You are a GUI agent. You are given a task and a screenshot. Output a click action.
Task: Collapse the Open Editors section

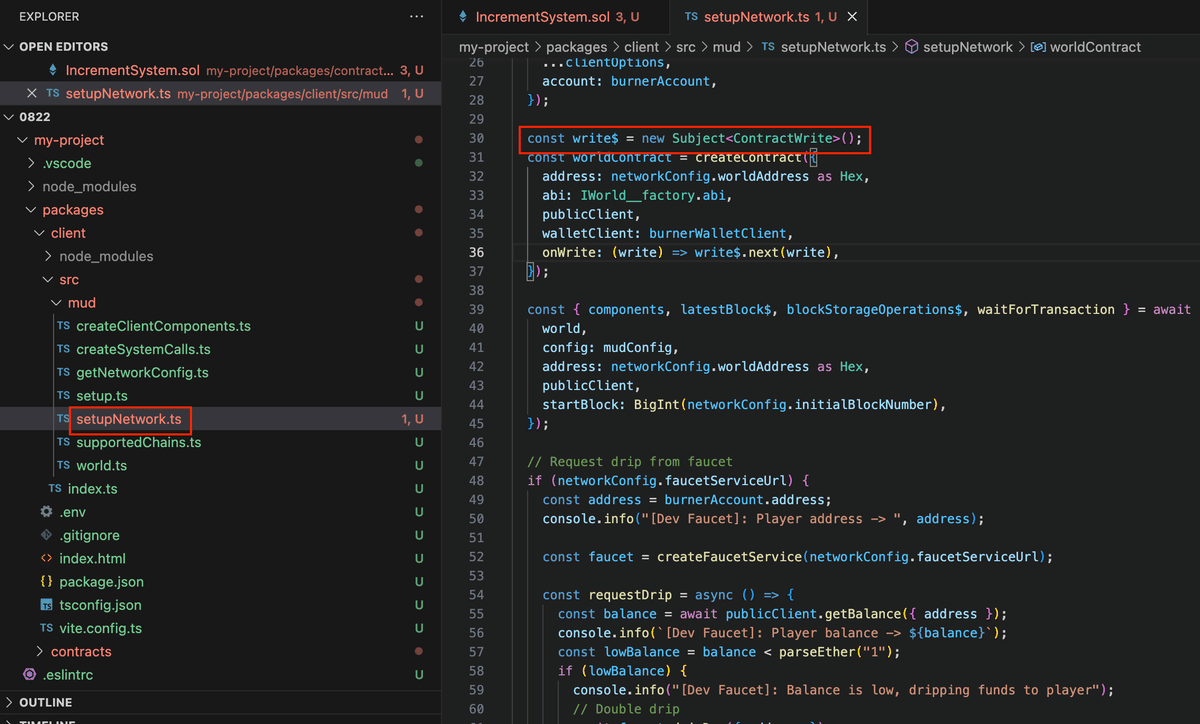9,47
